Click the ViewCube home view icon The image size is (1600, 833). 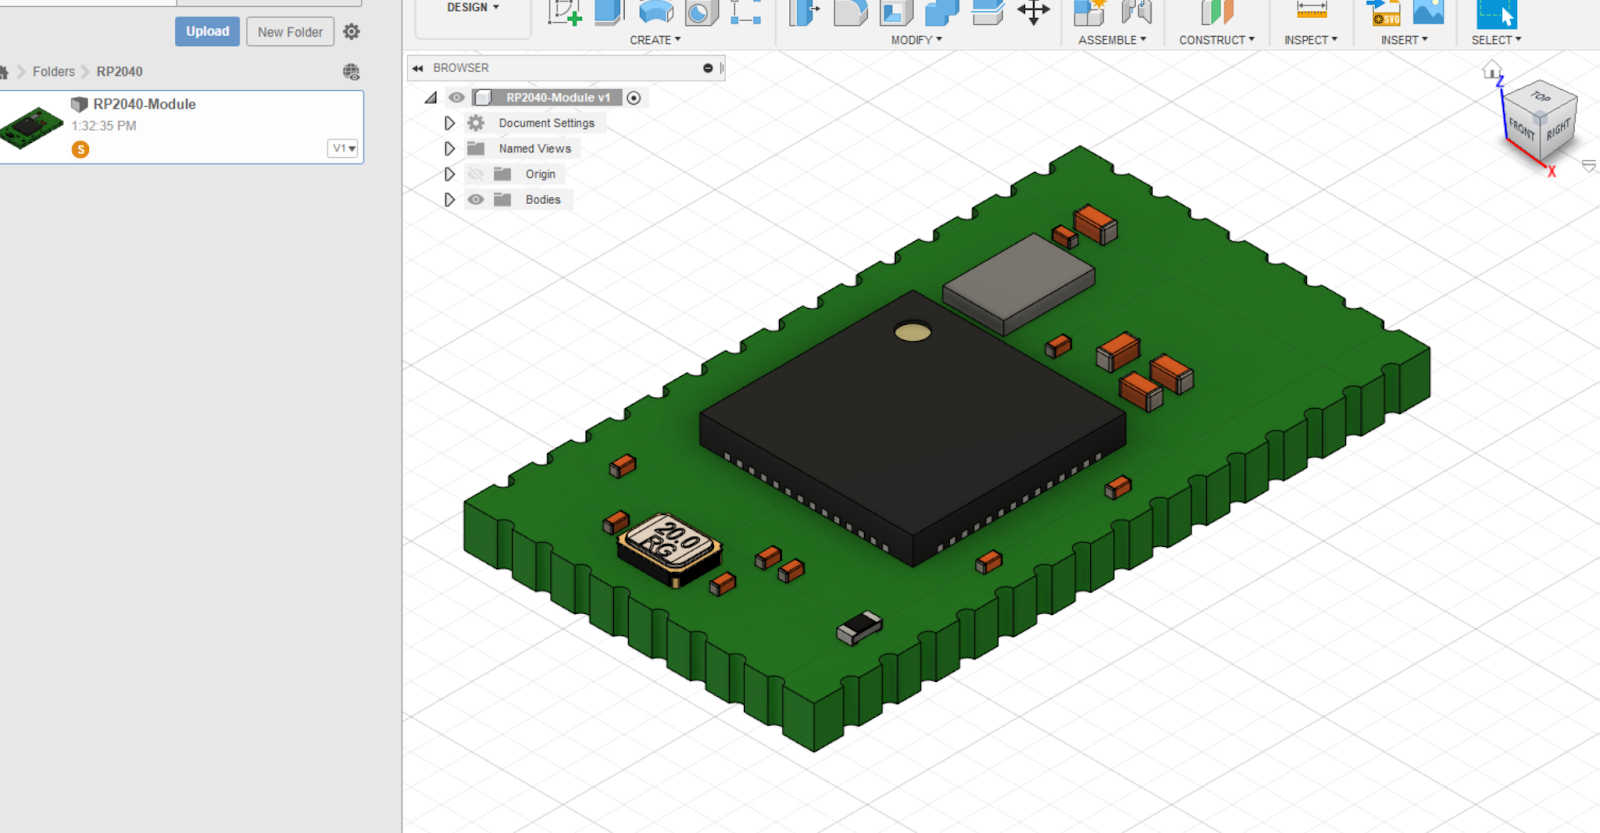pyautogui.click(x=1492, y=70)
